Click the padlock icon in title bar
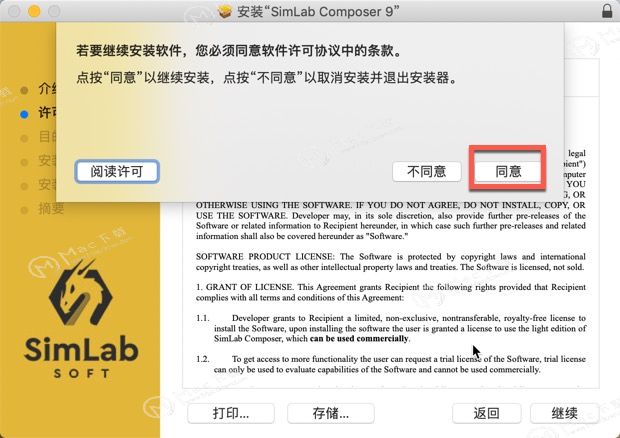Viewport: 620px width, 438px height. coord(607,11)
